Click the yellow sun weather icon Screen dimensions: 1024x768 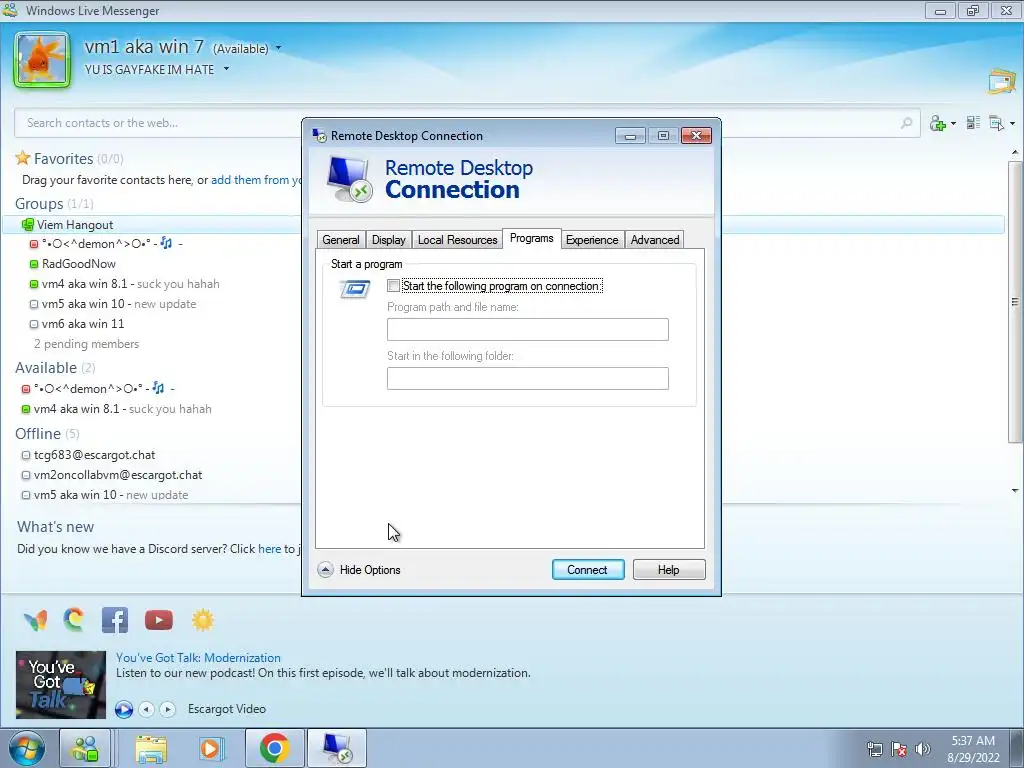[x=202, y=620]
